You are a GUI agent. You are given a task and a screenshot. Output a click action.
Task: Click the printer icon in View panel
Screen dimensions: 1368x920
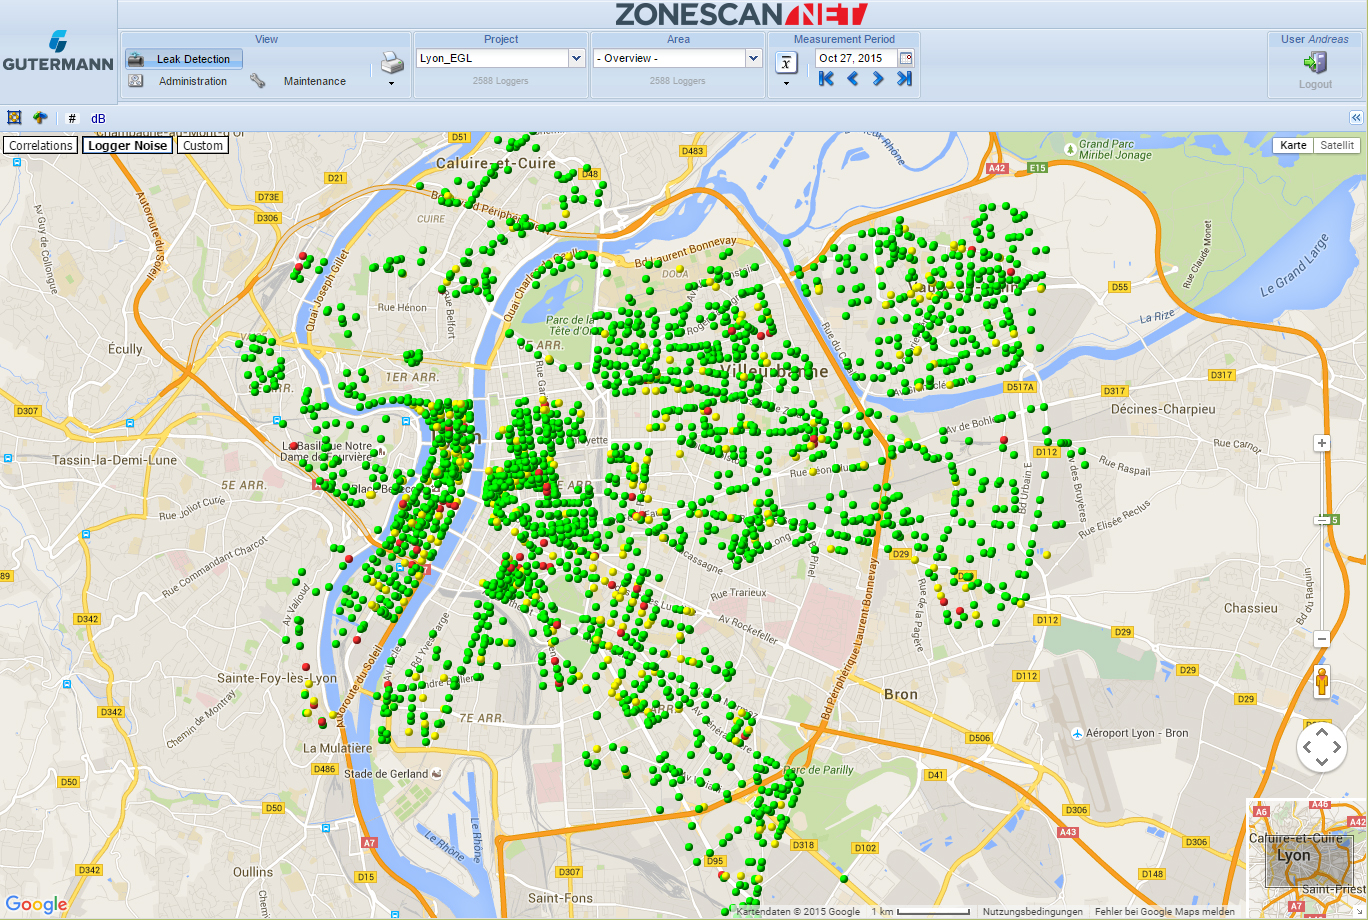pos(392,64)
